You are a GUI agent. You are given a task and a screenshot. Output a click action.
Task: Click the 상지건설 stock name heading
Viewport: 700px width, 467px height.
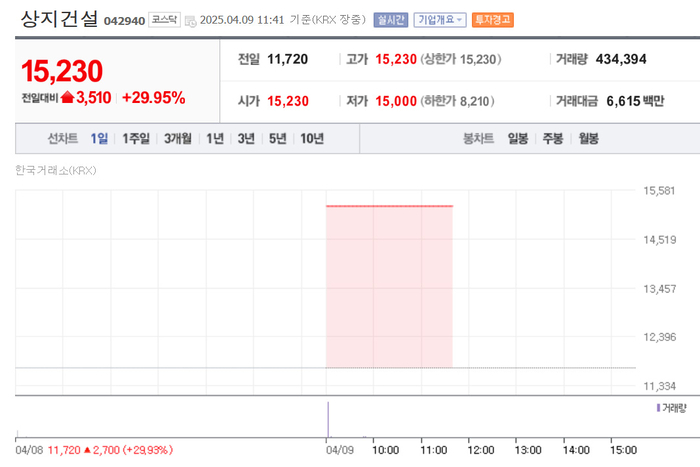[x=59, y=19]
